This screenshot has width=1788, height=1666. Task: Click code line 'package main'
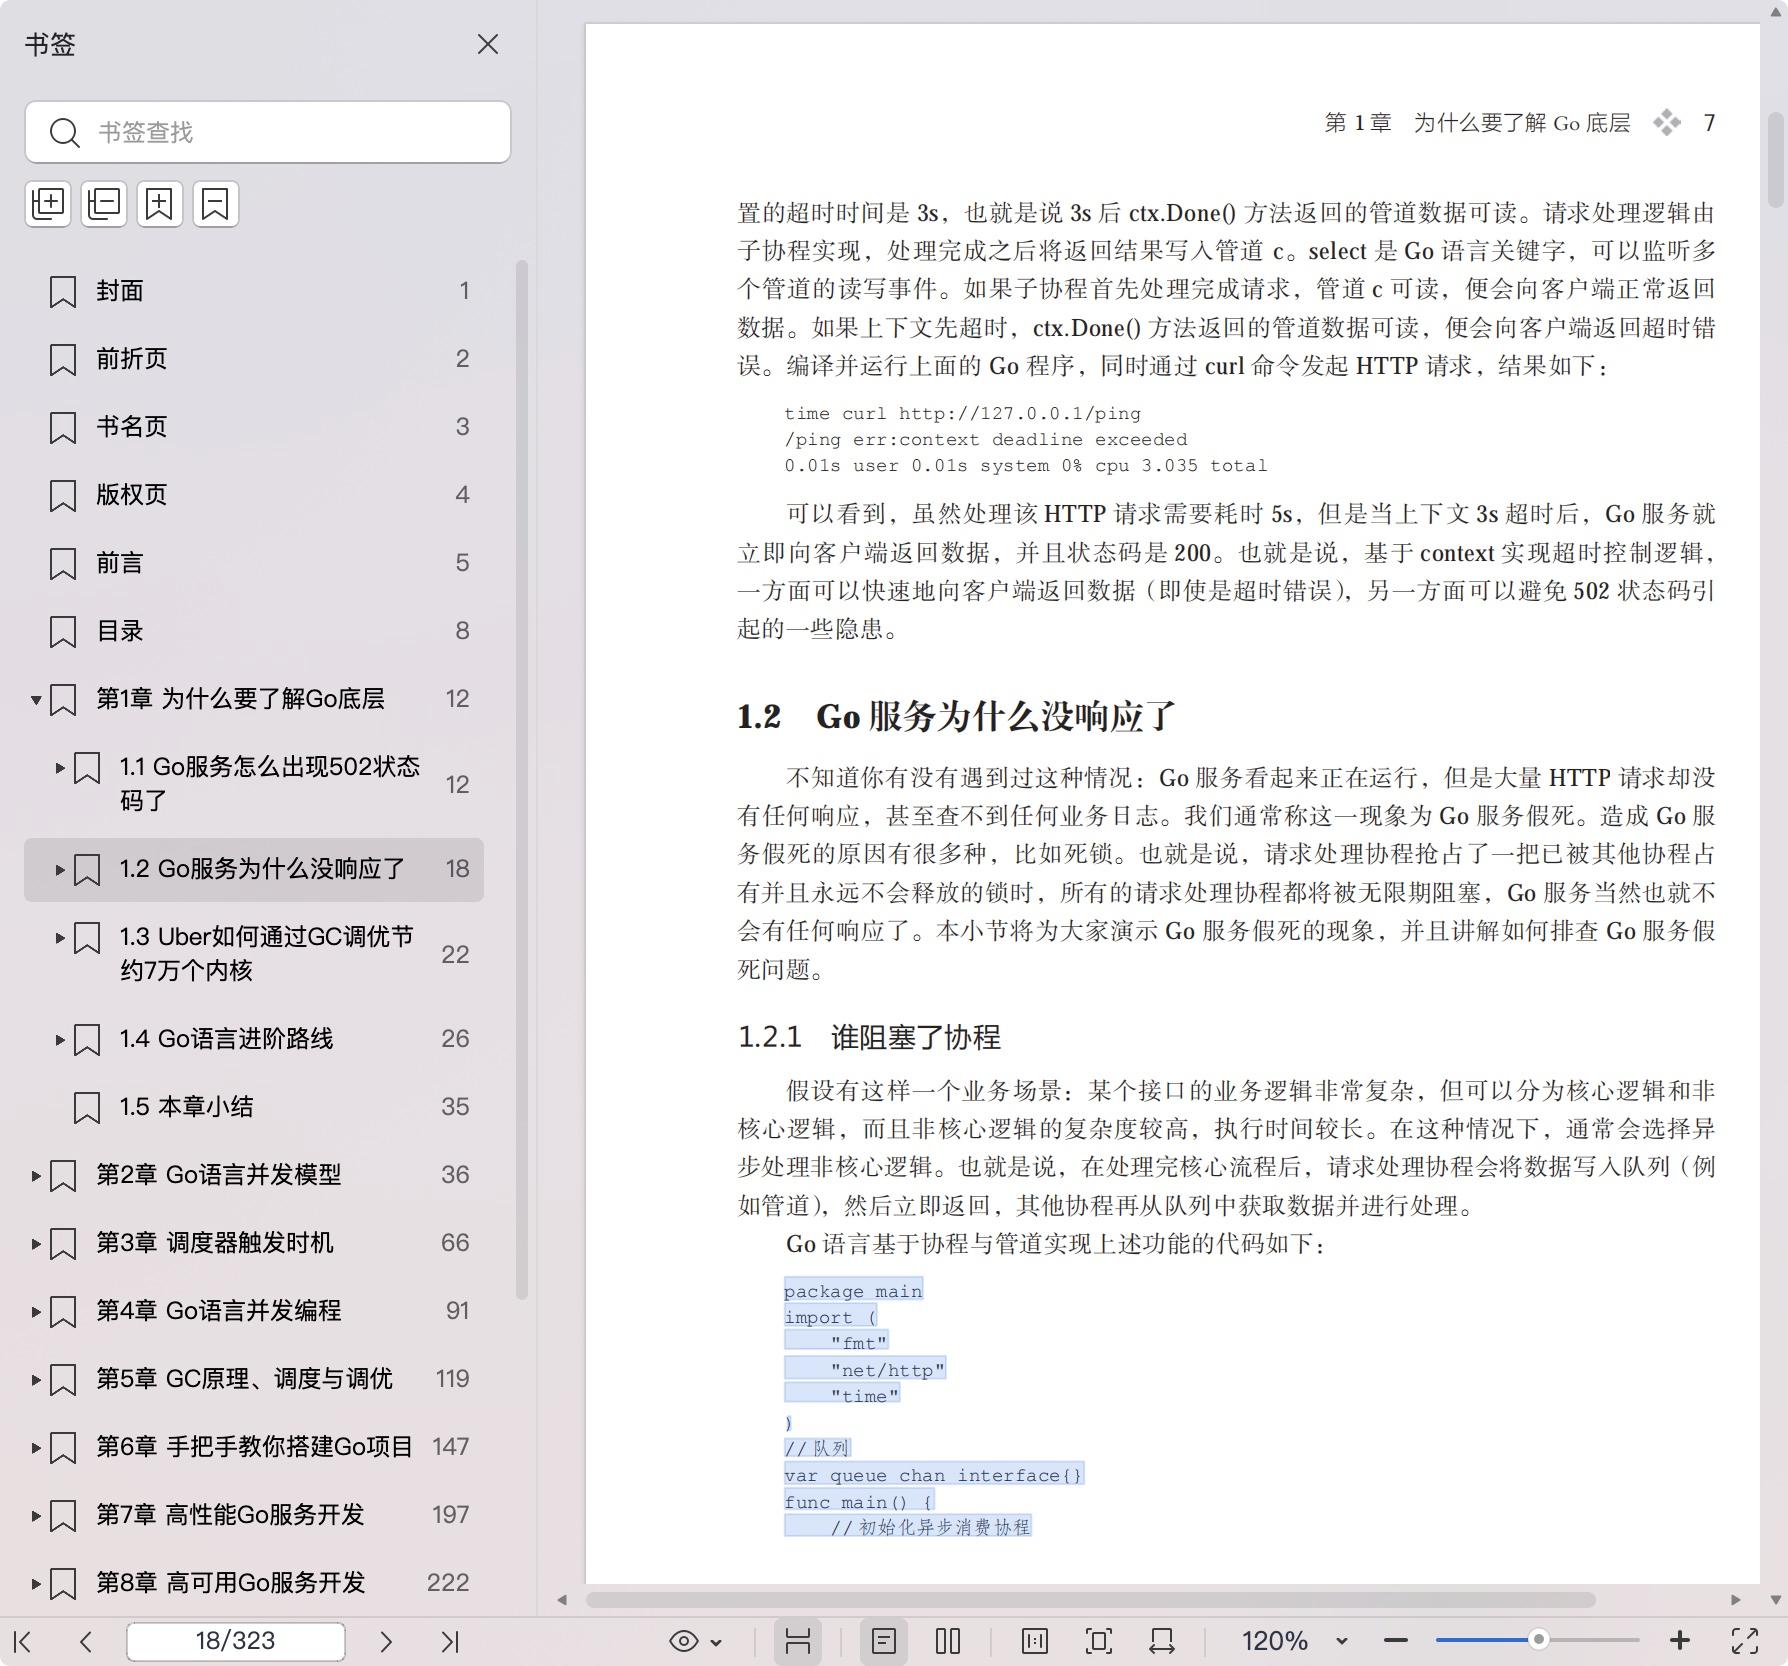point(853,1291)
